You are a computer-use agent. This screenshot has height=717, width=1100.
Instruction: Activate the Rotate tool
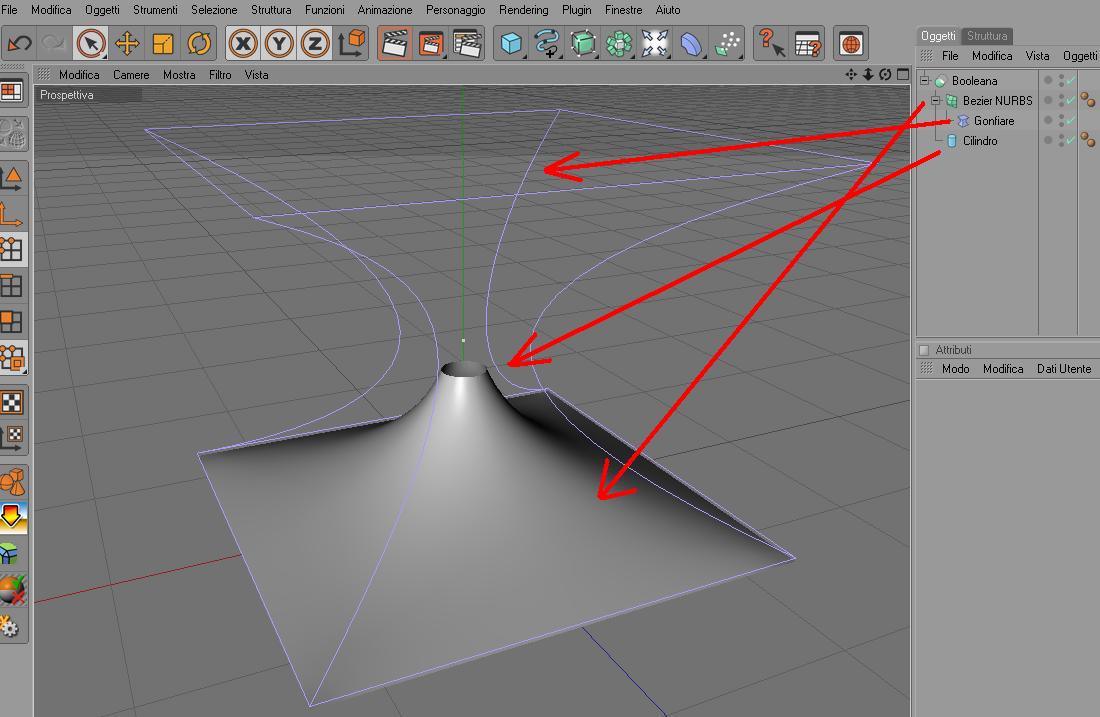(199, 43)
